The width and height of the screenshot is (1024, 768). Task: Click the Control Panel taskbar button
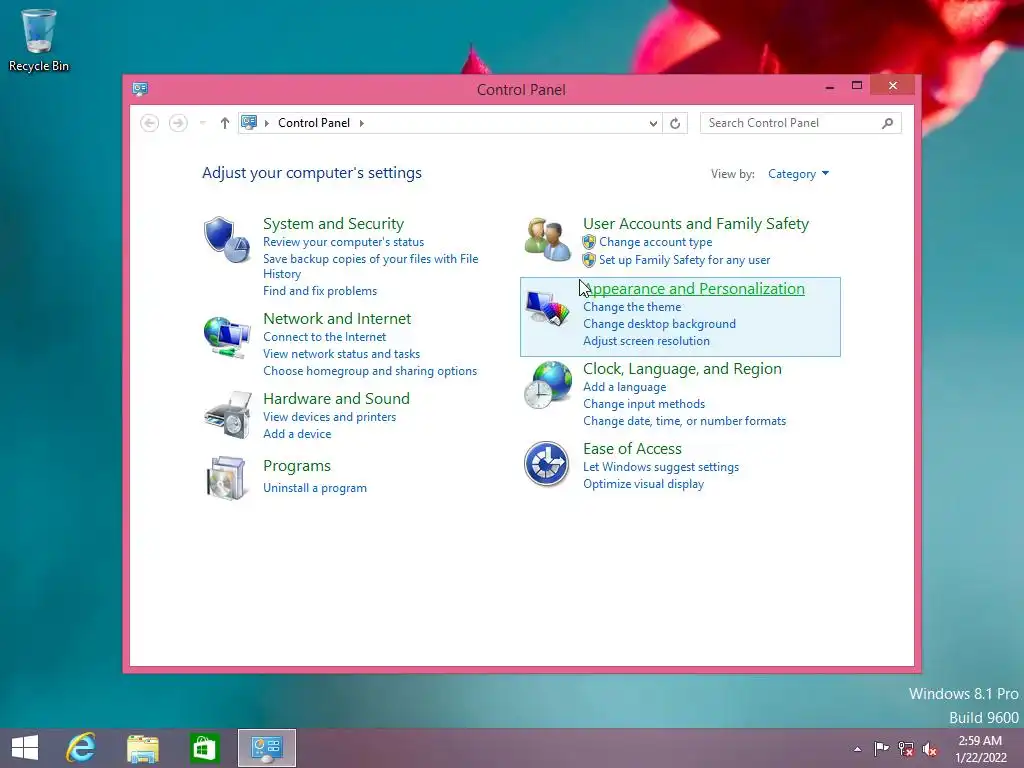click(x=266, y=748)
